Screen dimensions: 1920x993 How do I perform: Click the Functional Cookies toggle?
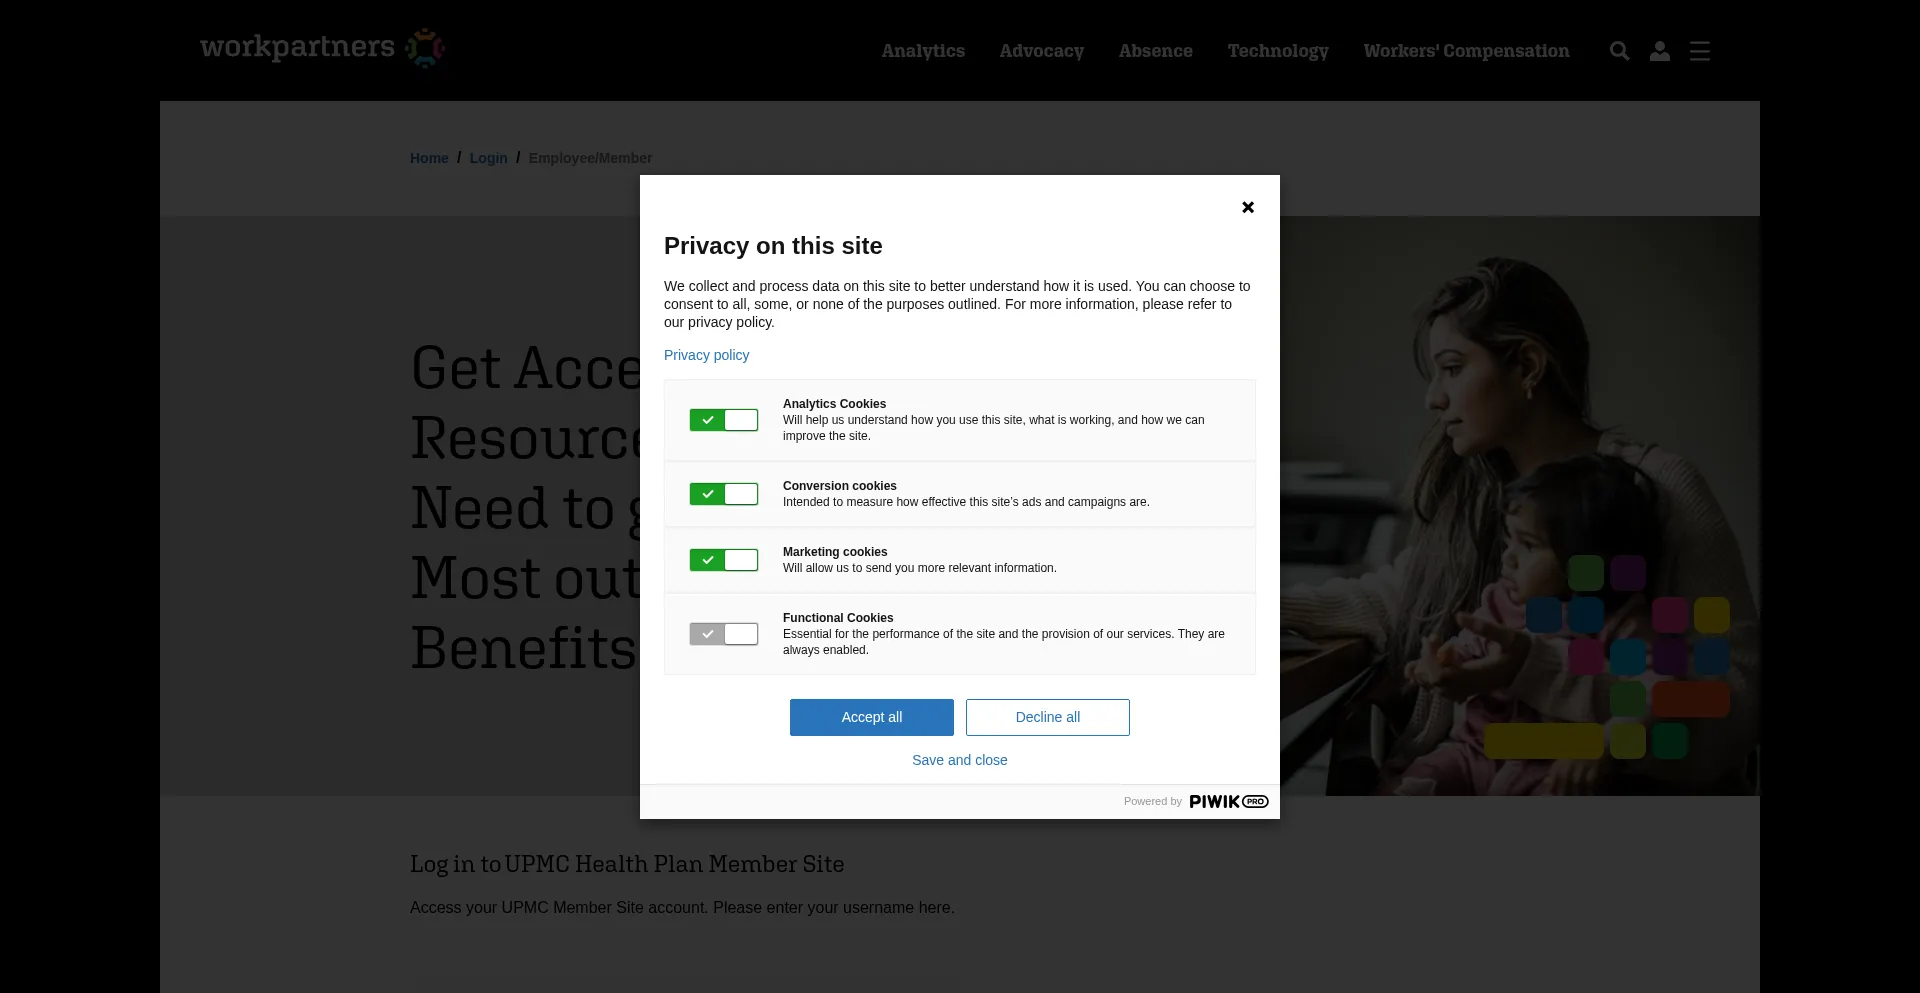click(723, 634)
